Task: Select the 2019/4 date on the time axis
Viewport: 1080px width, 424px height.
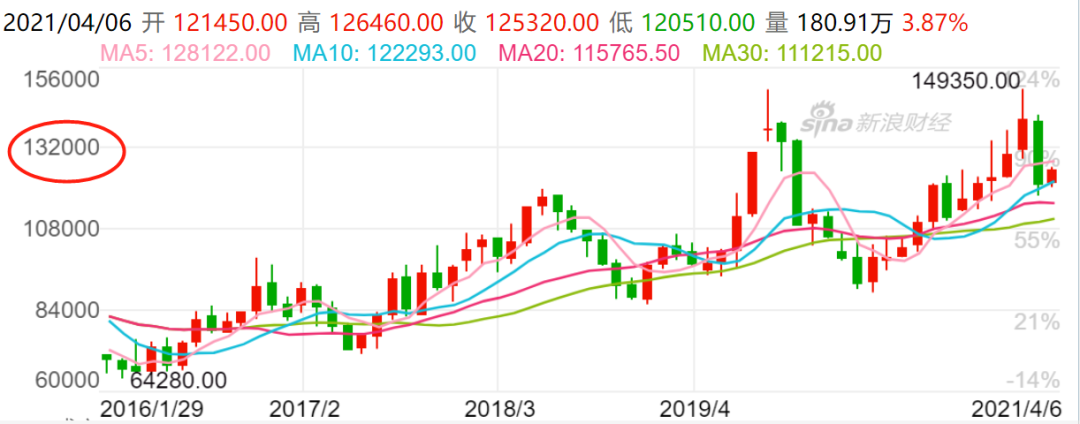Action: click(692, 410)
